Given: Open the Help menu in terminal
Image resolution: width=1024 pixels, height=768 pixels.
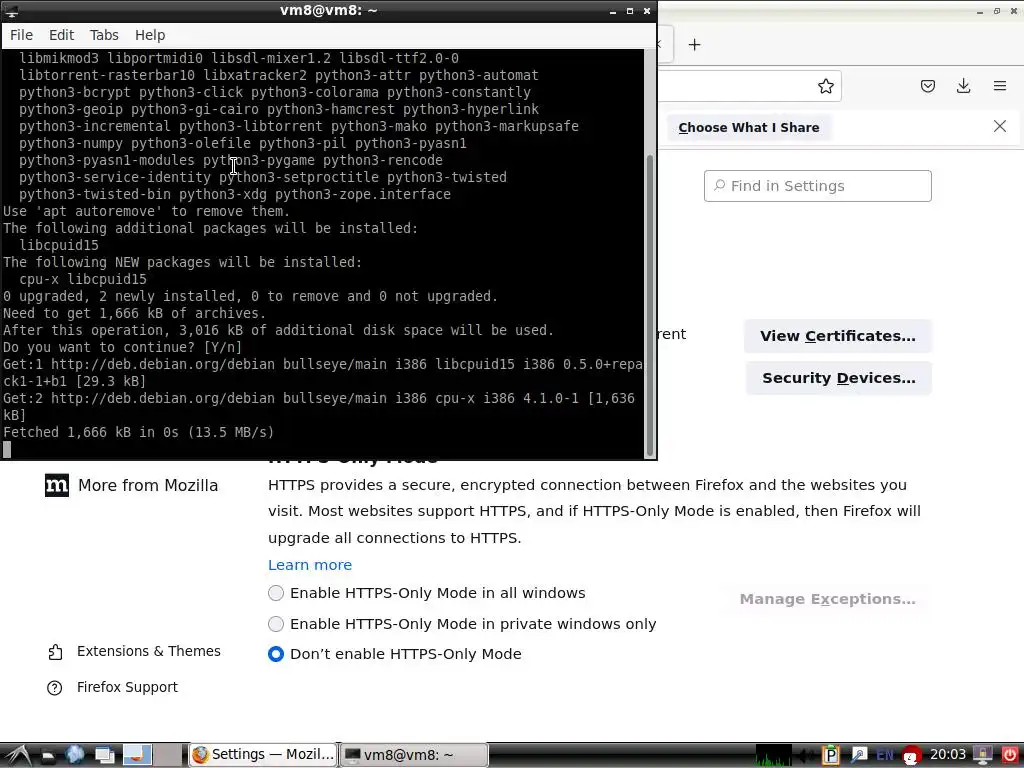Looking at the screenshot, I should tap(150, 35).
